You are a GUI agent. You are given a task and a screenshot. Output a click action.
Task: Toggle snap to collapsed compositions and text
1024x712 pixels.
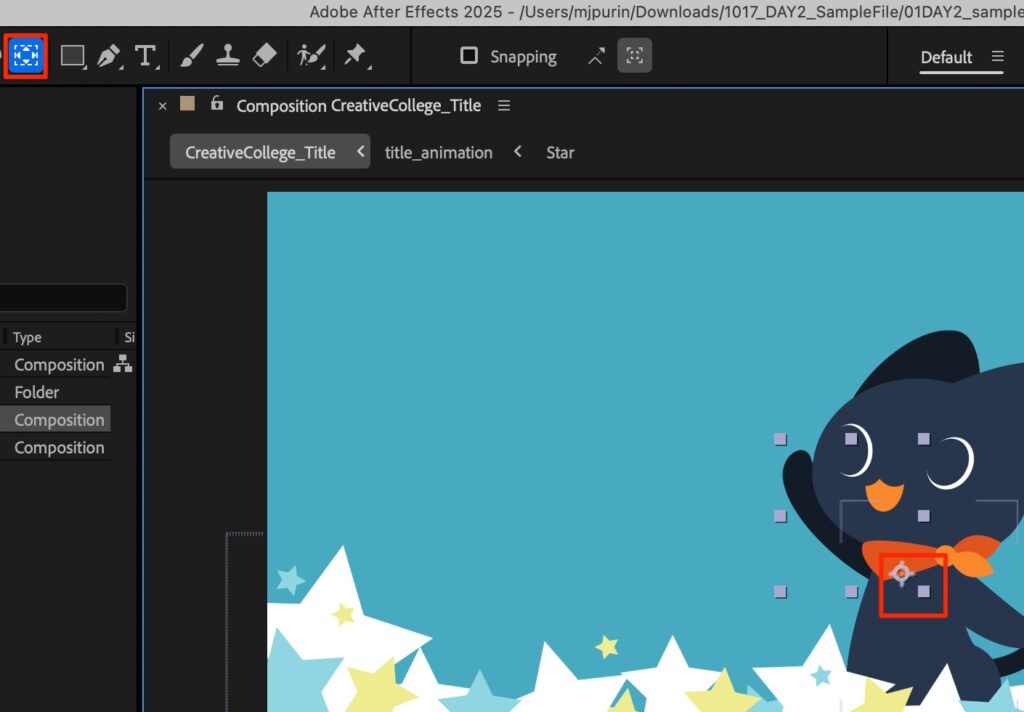[x=634, y=56]
